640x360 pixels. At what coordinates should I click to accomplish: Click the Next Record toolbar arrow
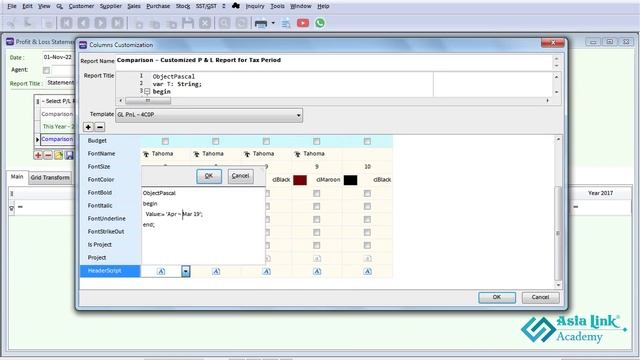pos(100,23)
